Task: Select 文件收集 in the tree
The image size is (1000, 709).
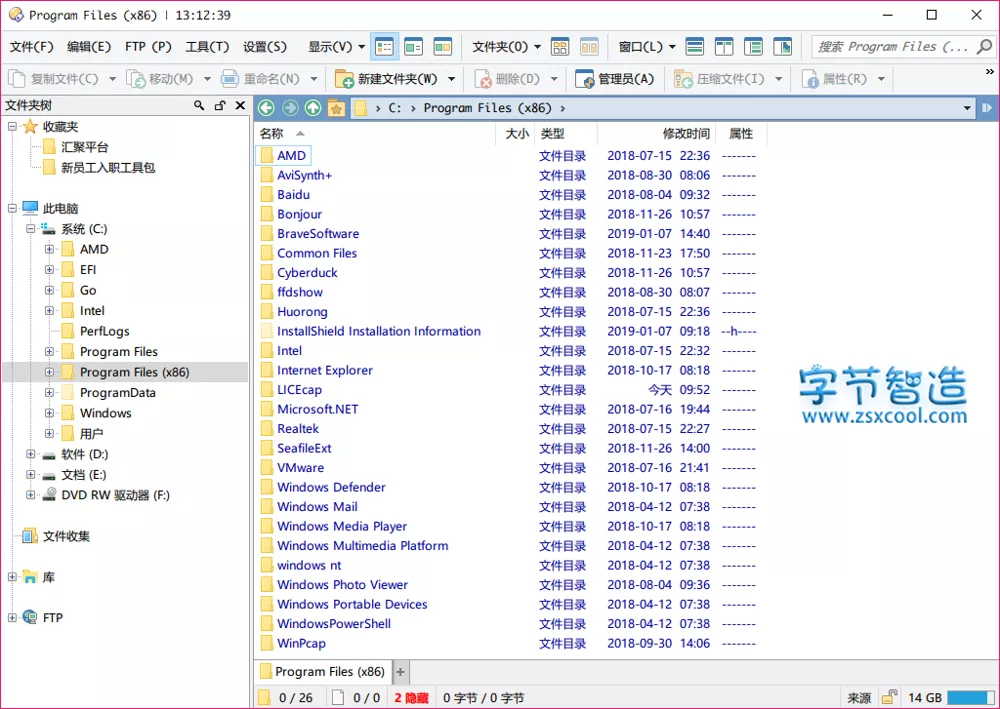Action: pyautogui.click(x=66, y=536)
